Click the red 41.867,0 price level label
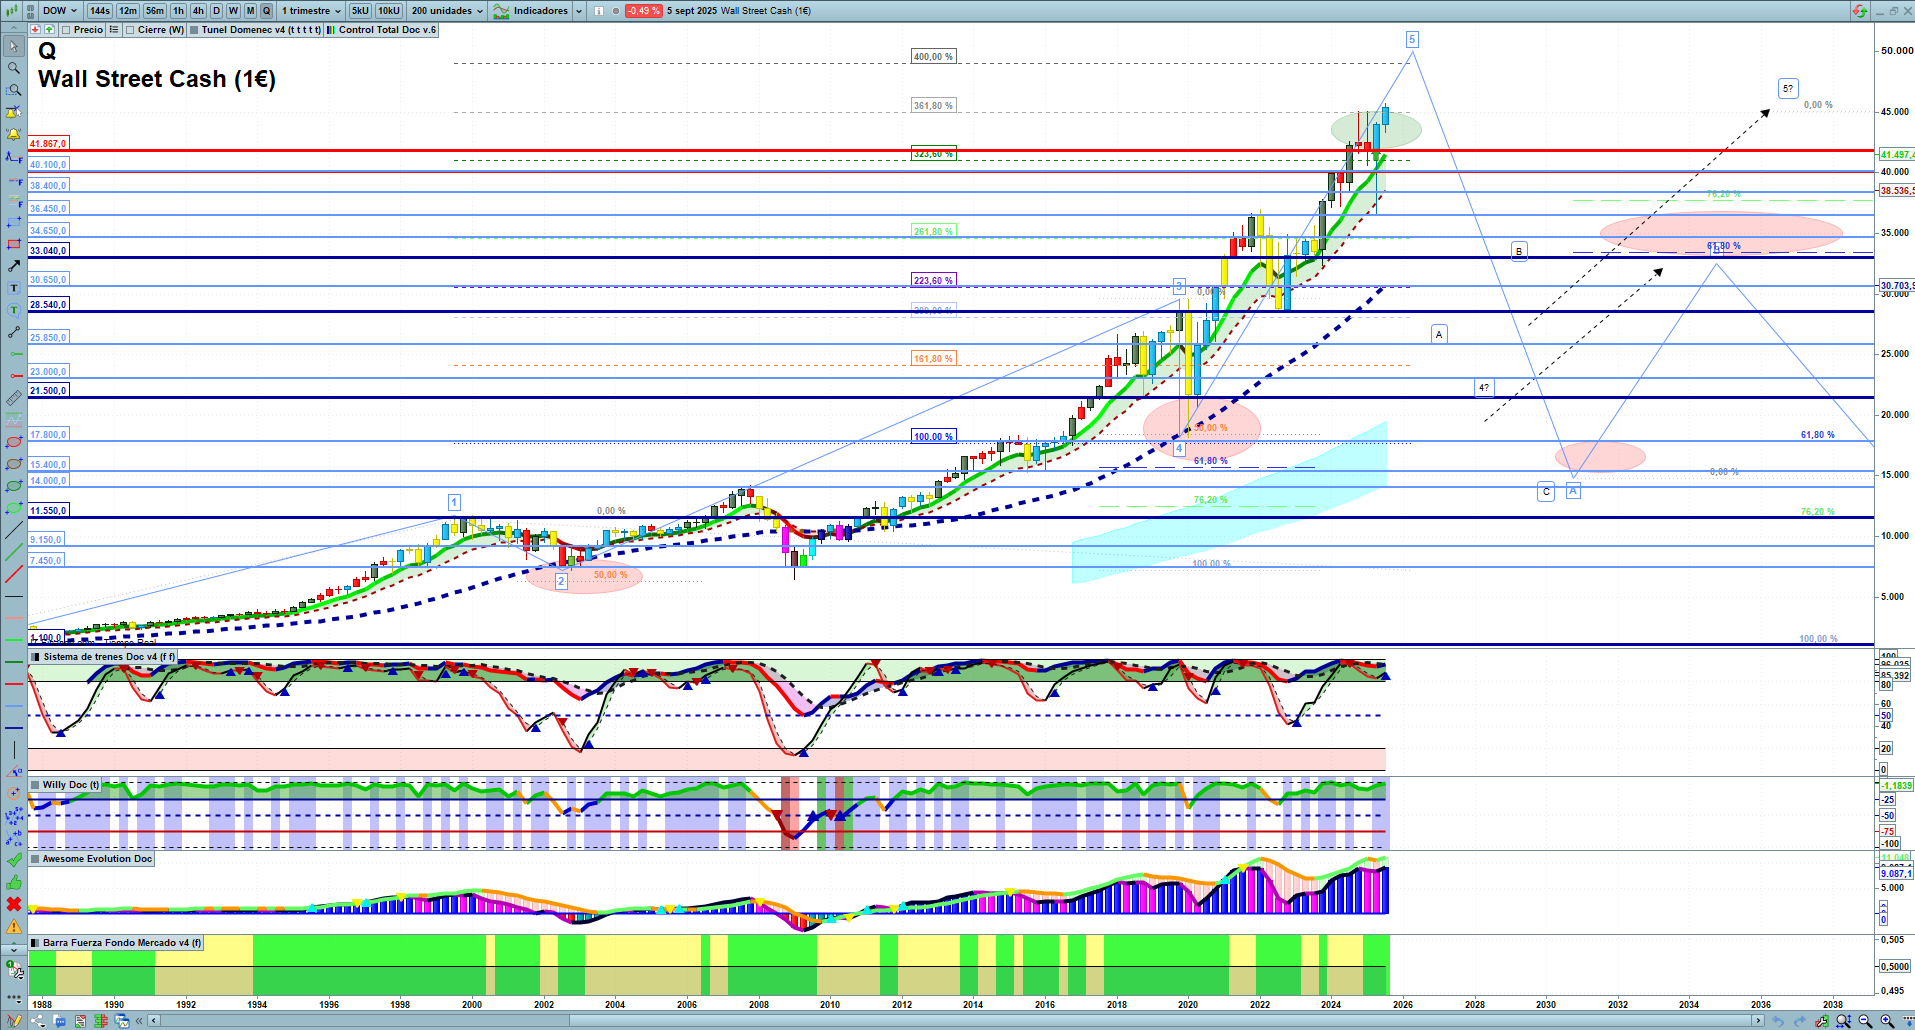This screenshot has height=1030, width=1915. [x=48, y=144]
